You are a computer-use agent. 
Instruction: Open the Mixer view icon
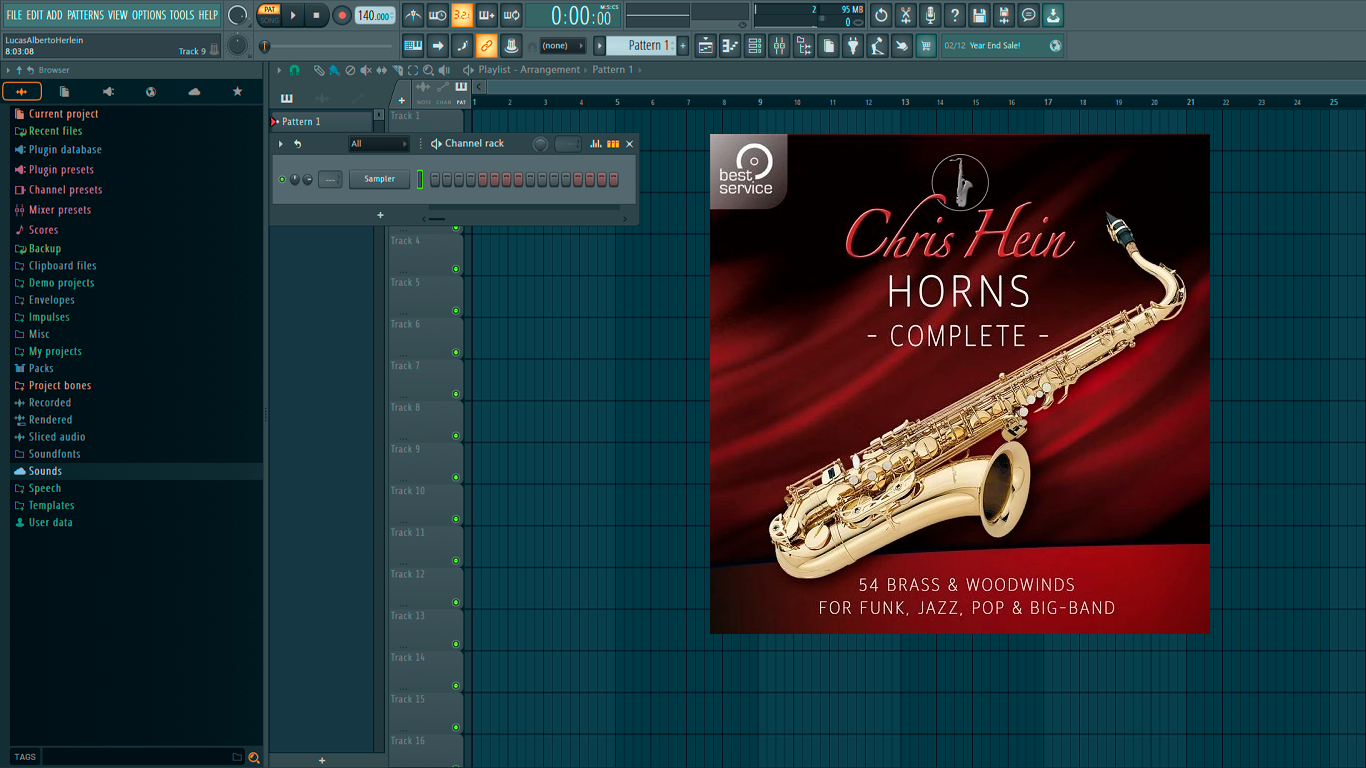[779, 45]
